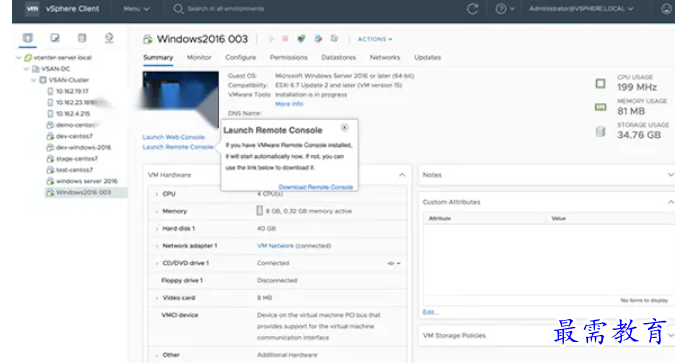Click the Download Remote Console link
Viewport: 675px width, 363px height.
click(316, 187)
